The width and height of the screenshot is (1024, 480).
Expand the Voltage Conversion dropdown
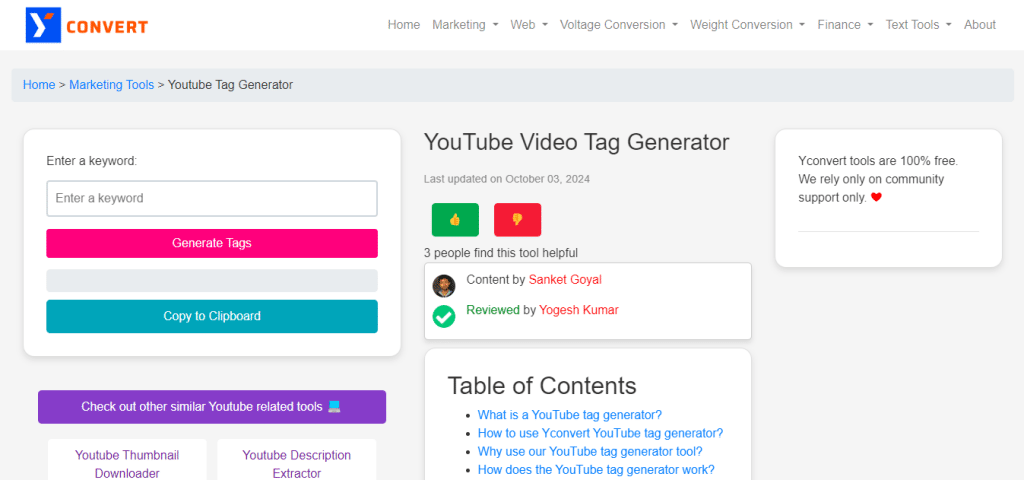pos(618,25)
